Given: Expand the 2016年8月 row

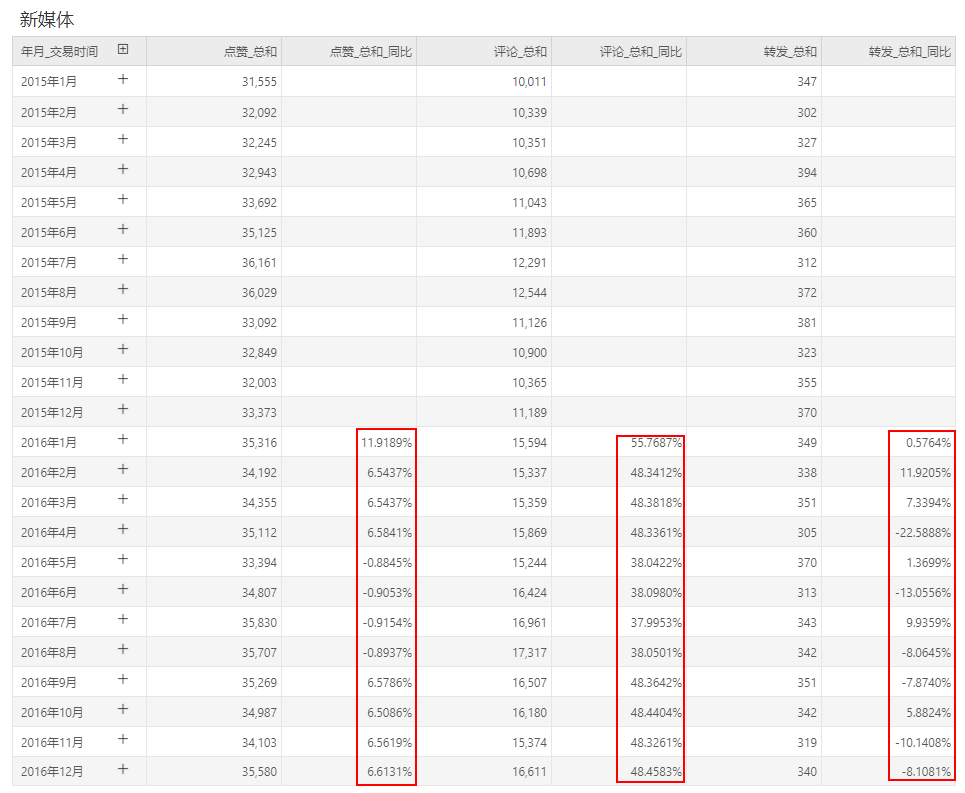Looking at the screenshot, I should tap(123, 649).
